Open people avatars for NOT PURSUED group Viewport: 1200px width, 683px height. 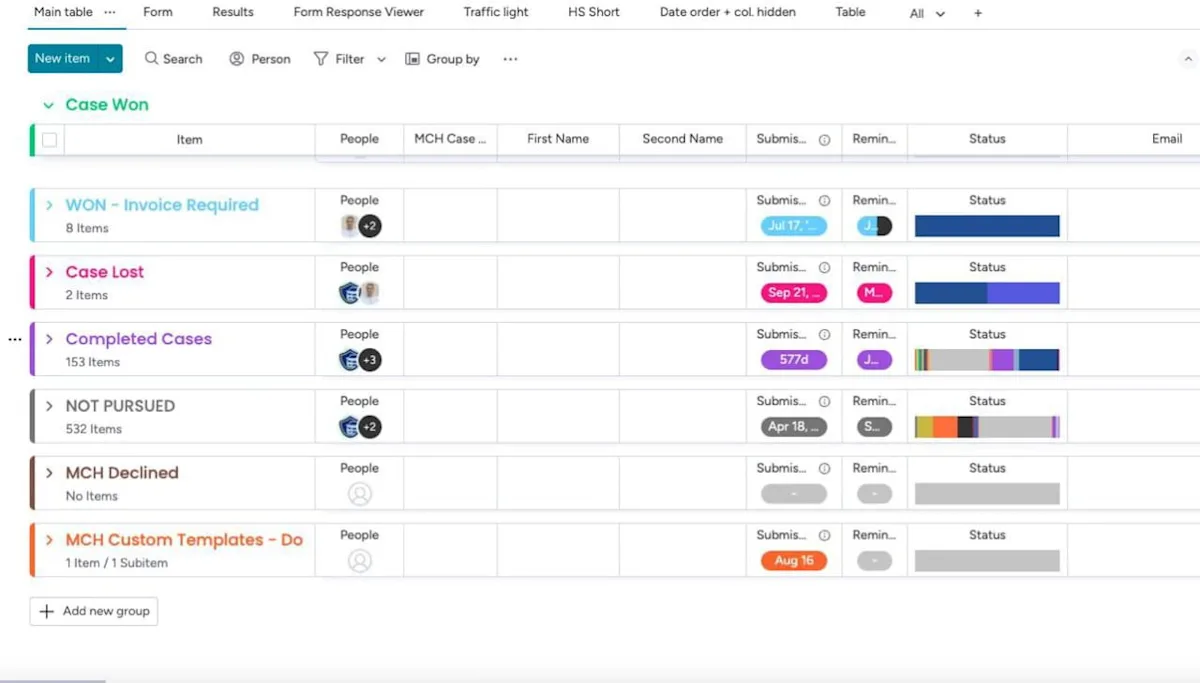click(359, 427)
